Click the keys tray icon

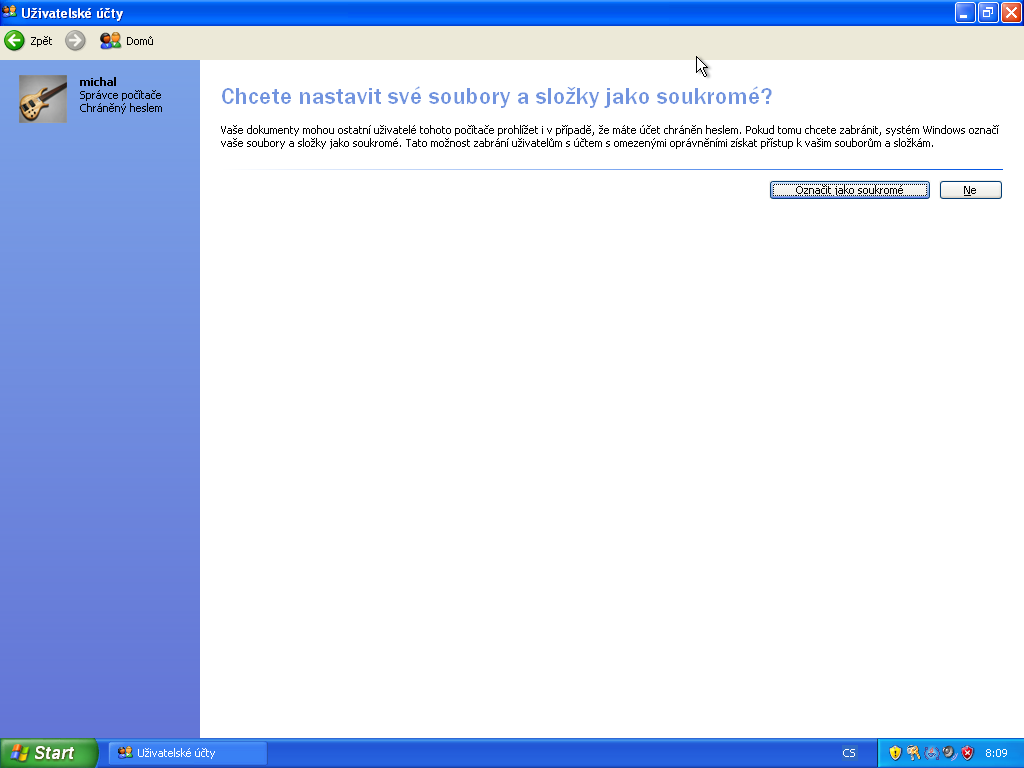coord(913,753)
